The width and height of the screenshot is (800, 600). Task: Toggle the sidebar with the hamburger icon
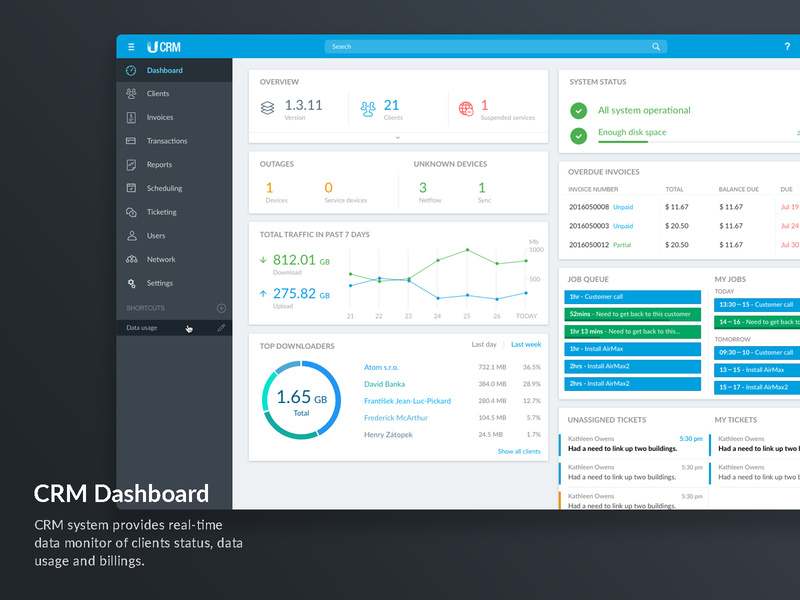[131, 46]
